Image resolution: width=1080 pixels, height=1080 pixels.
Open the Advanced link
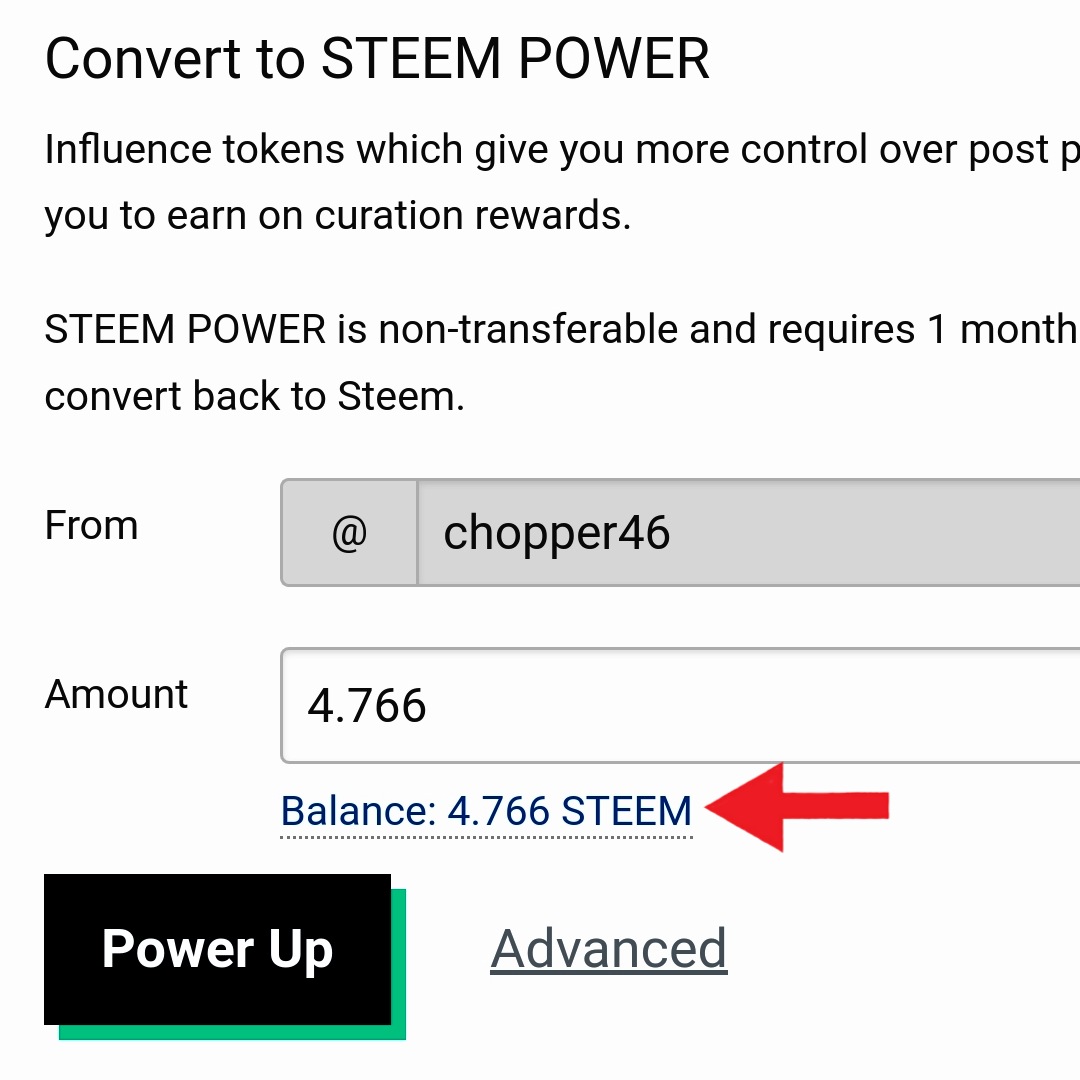click(609, 949)
